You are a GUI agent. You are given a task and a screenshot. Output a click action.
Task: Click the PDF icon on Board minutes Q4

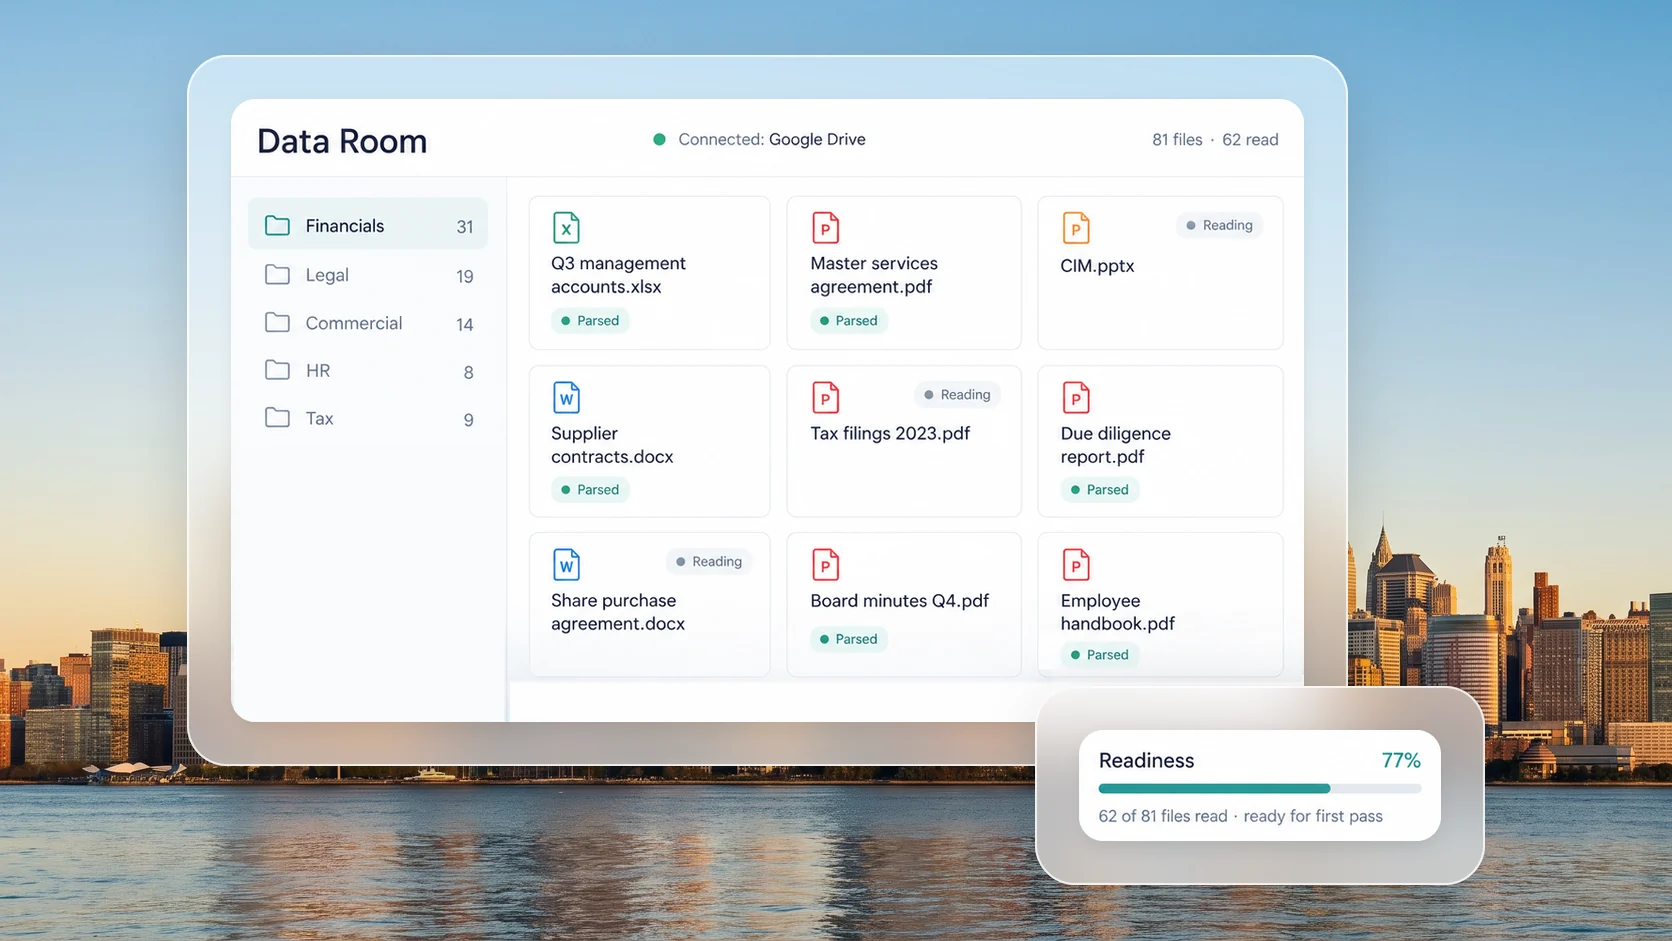coord(825,565)
